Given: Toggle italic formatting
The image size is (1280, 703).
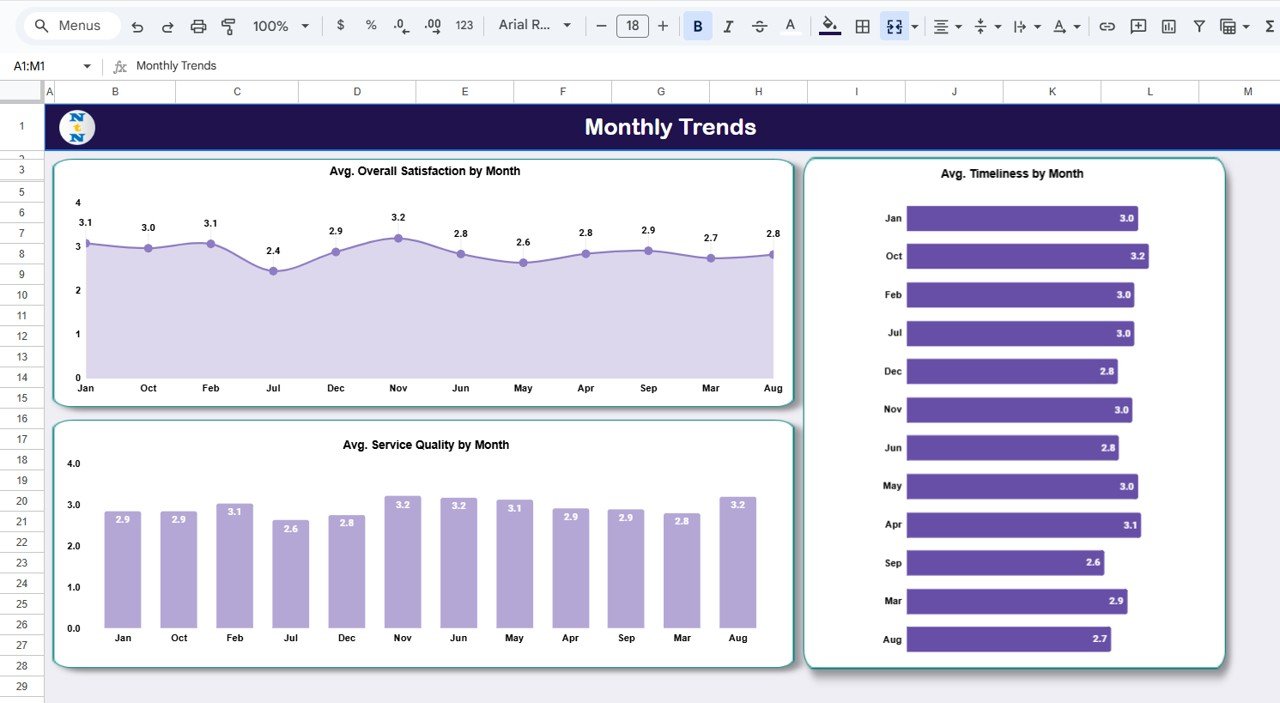Looking at the screenshot, I should 728,26.
